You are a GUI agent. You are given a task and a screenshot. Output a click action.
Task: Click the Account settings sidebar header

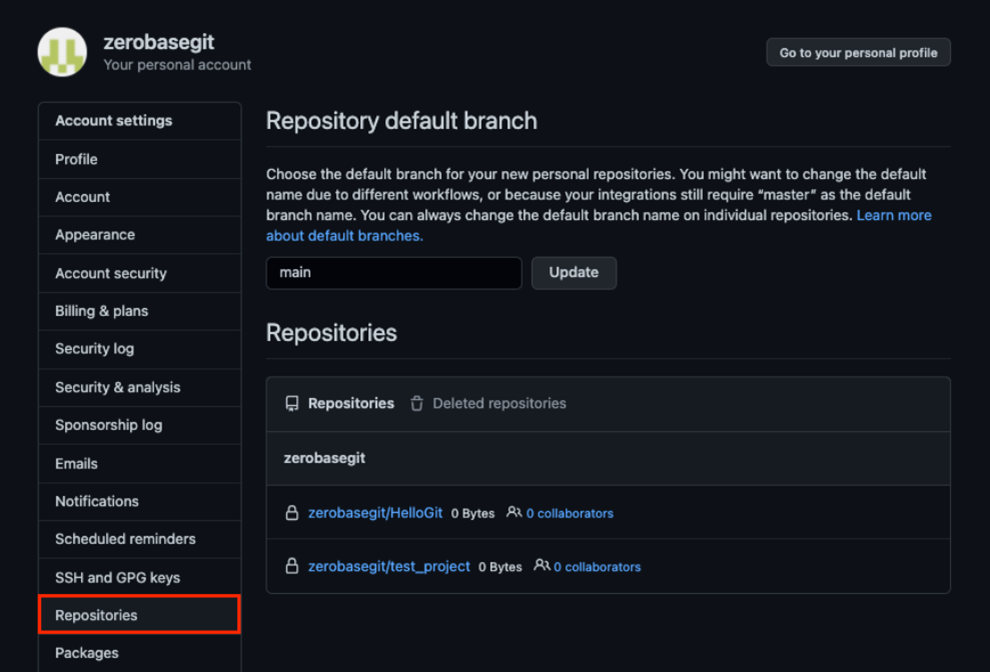coord(140,121)
